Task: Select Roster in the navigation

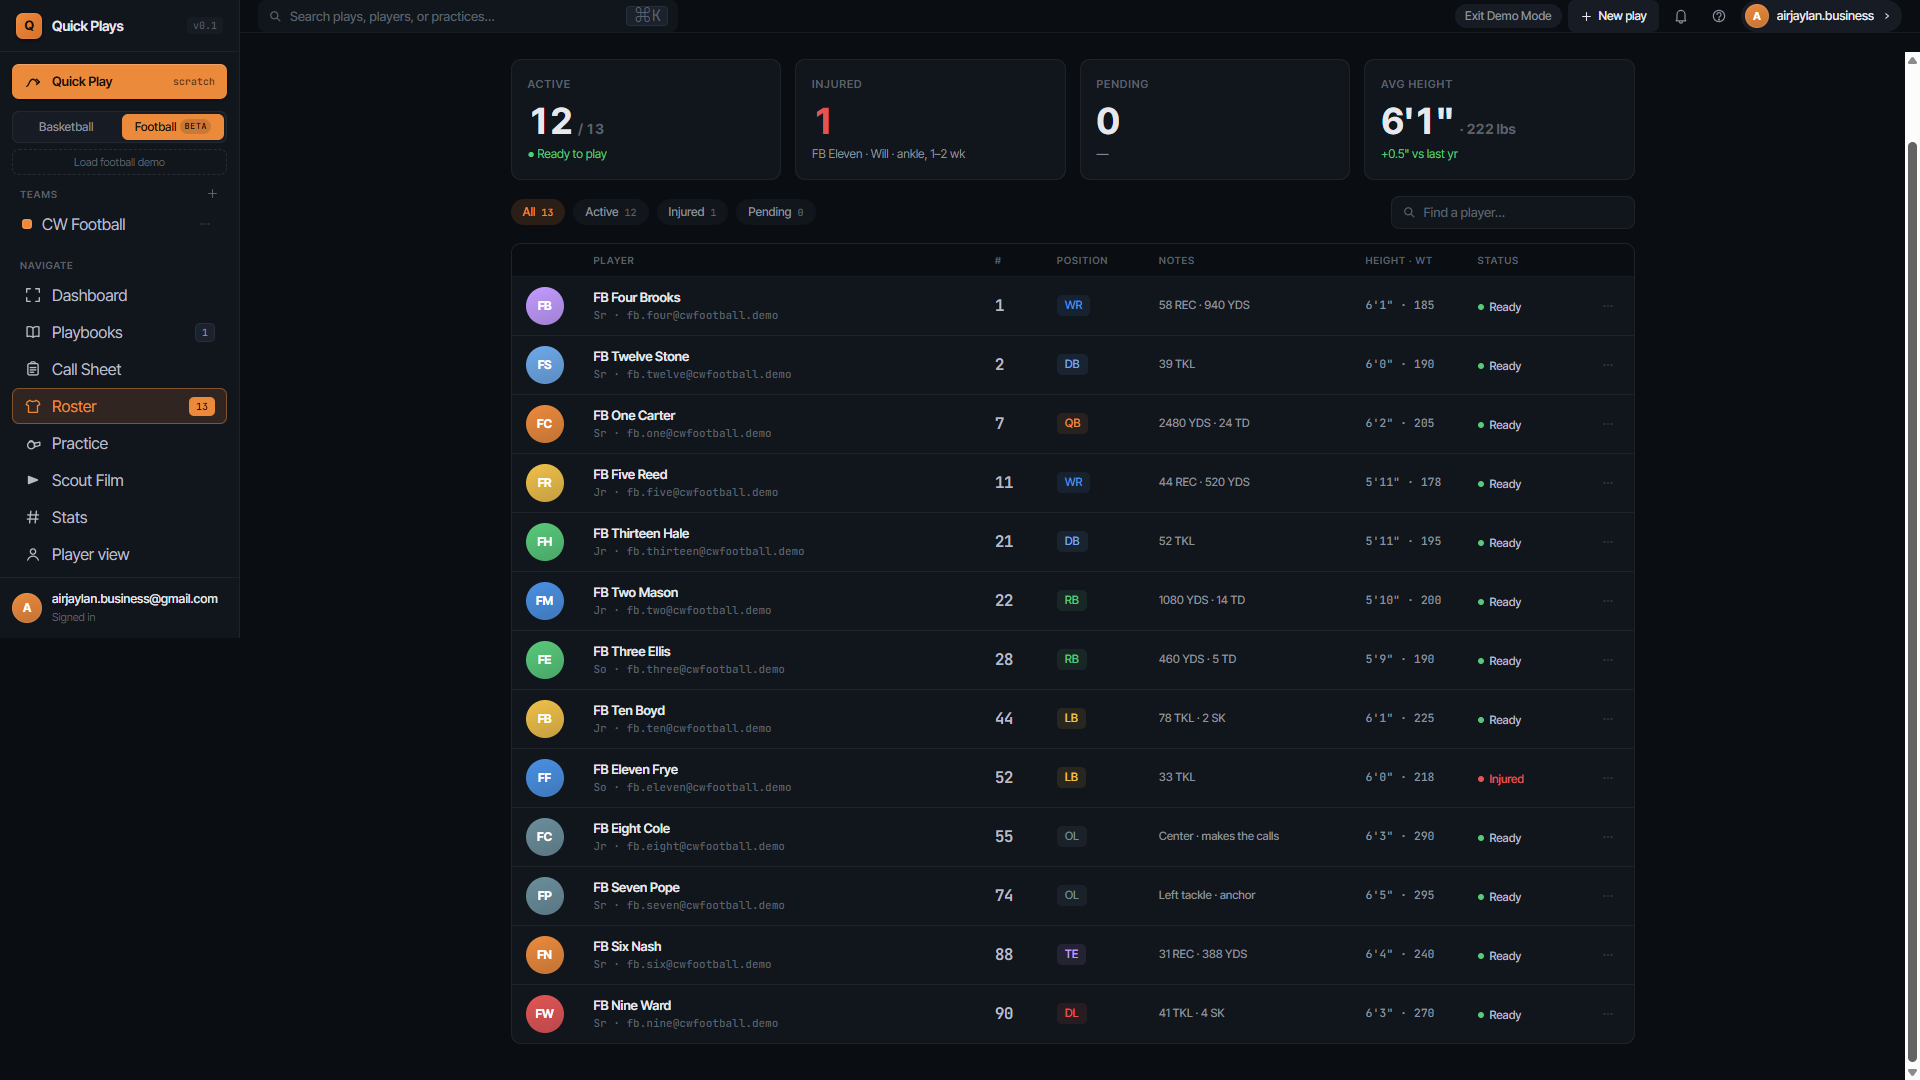Action: 119,407
